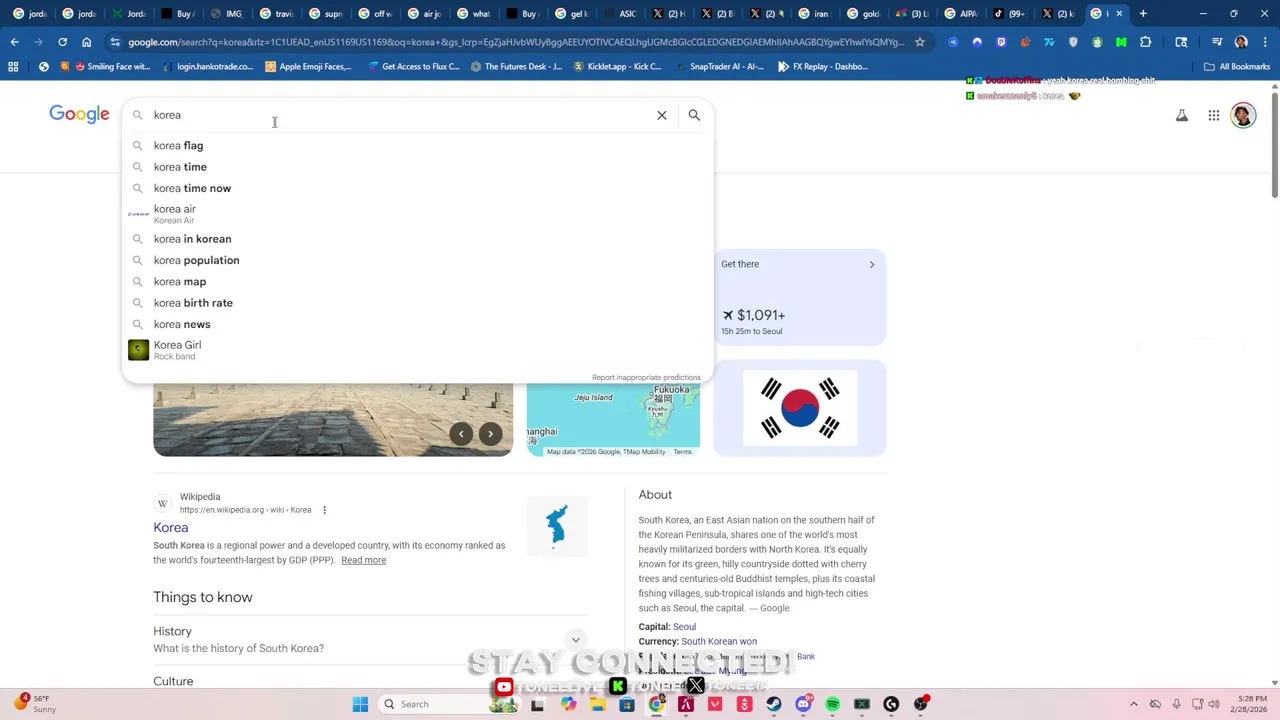Screen dimensions: 1280x720
Task: Open bookmarks bar apps grid icon
Action: tap(13, 67)
